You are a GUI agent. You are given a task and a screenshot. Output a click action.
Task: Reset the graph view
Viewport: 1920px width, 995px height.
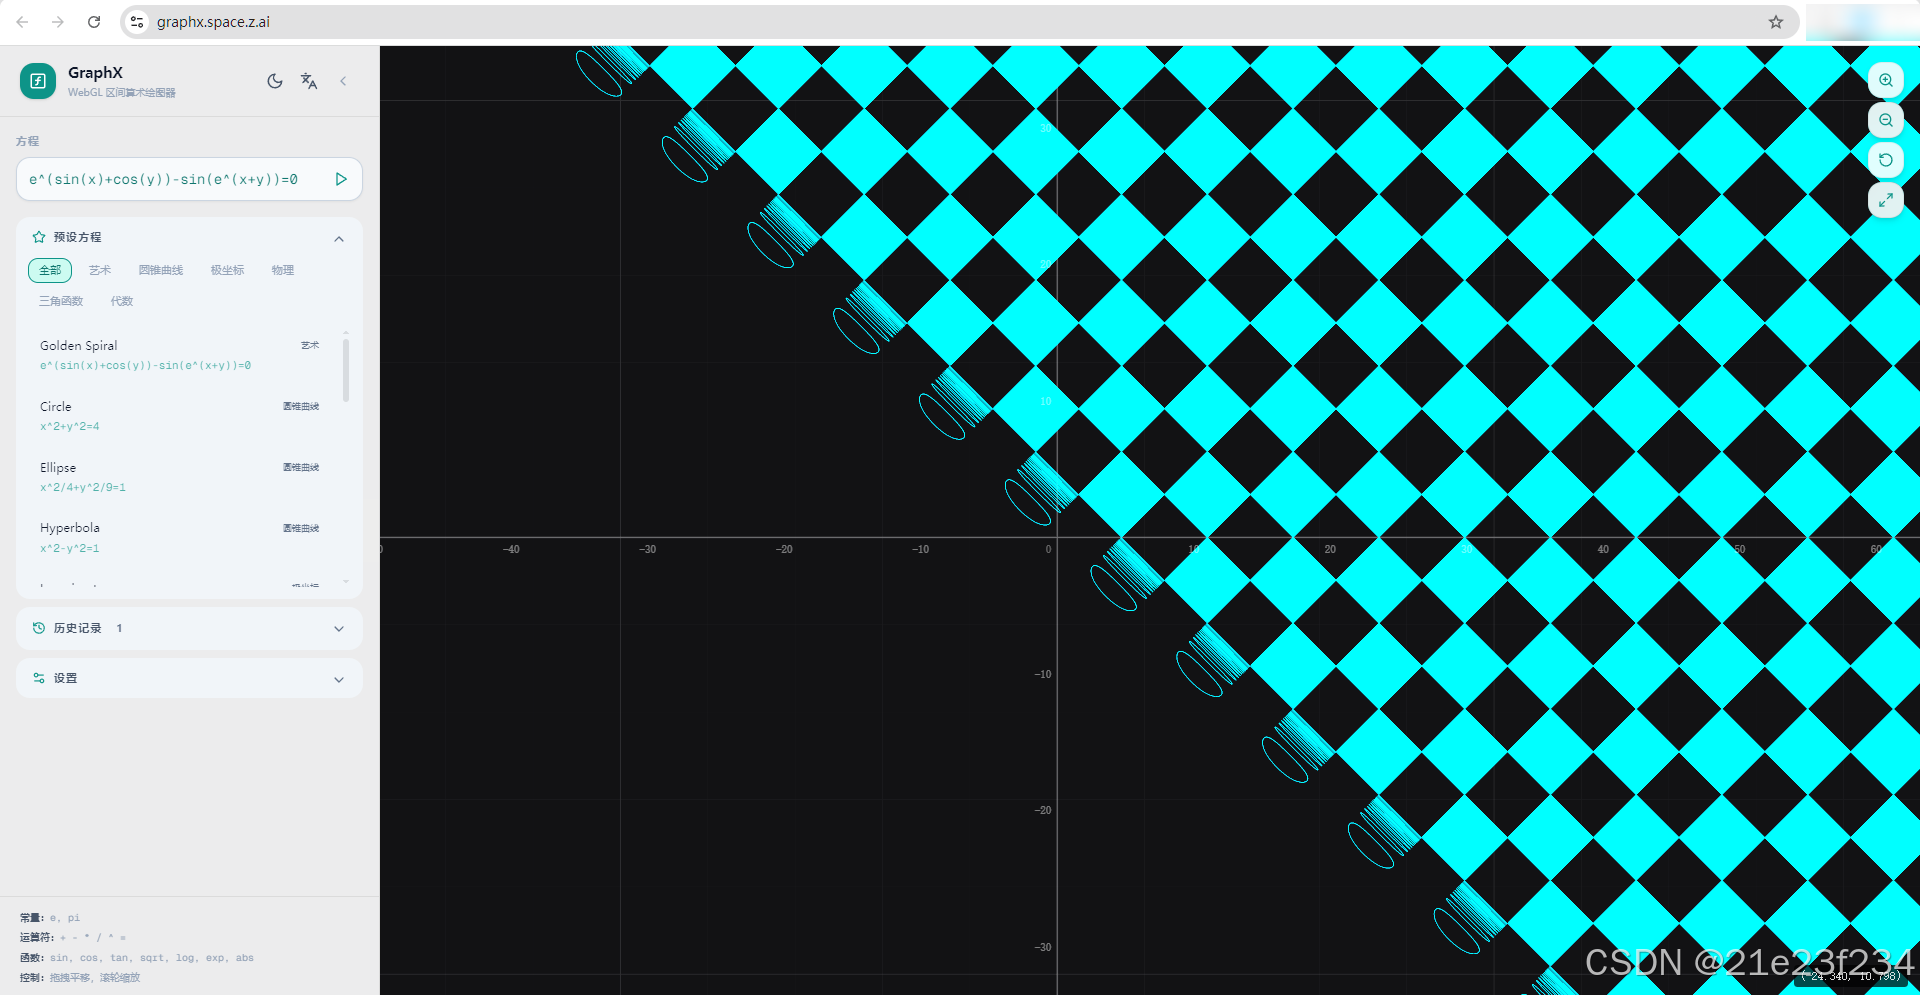(1885, 160)
